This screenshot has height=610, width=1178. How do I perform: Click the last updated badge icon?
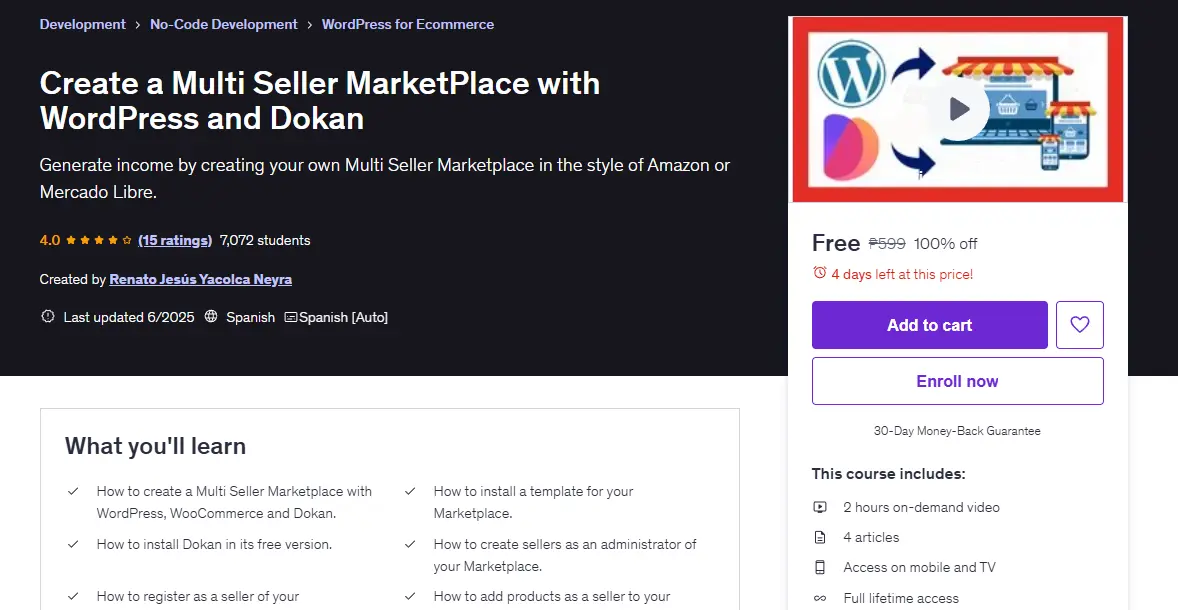click(48, 317)
